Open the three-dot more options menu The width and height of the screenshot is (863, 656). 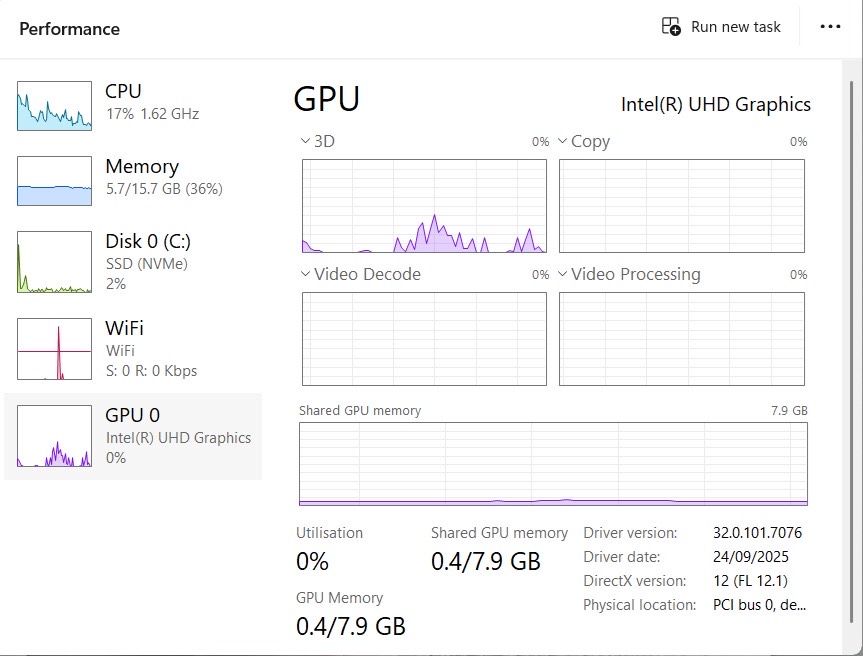click(830, 27)
